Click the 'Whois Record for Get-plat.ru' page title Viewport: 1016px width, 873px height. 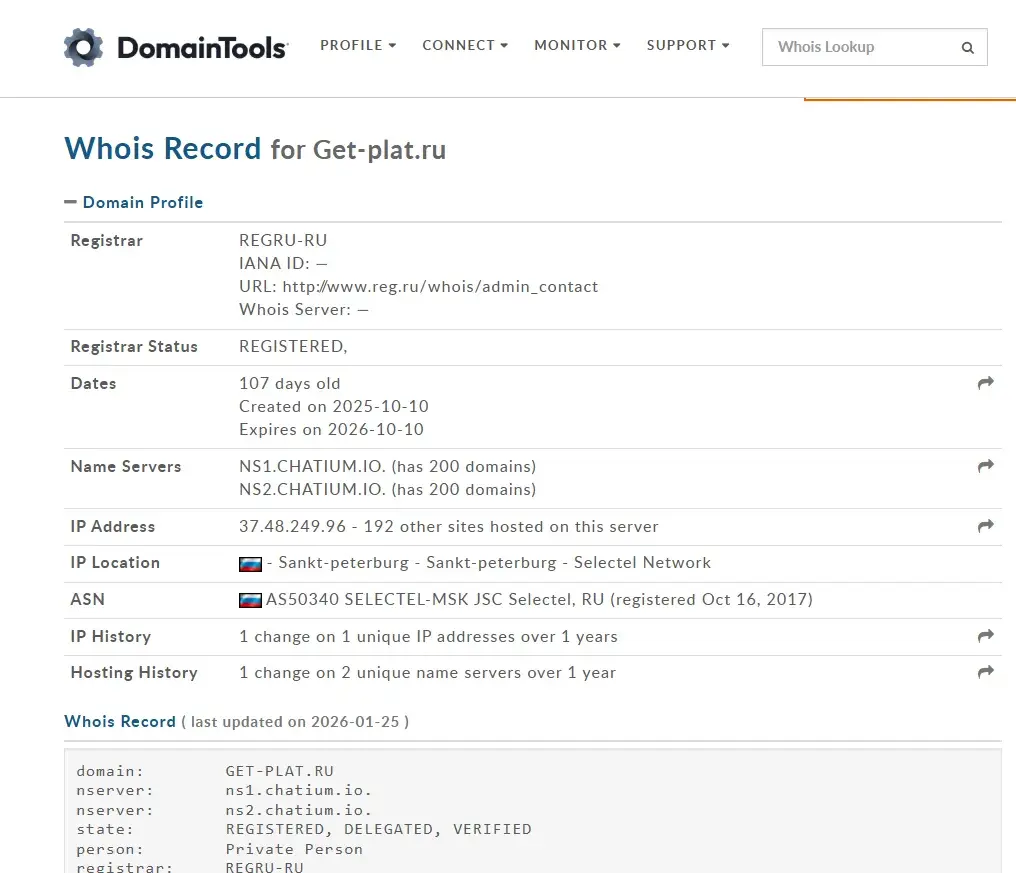(255, 149)
